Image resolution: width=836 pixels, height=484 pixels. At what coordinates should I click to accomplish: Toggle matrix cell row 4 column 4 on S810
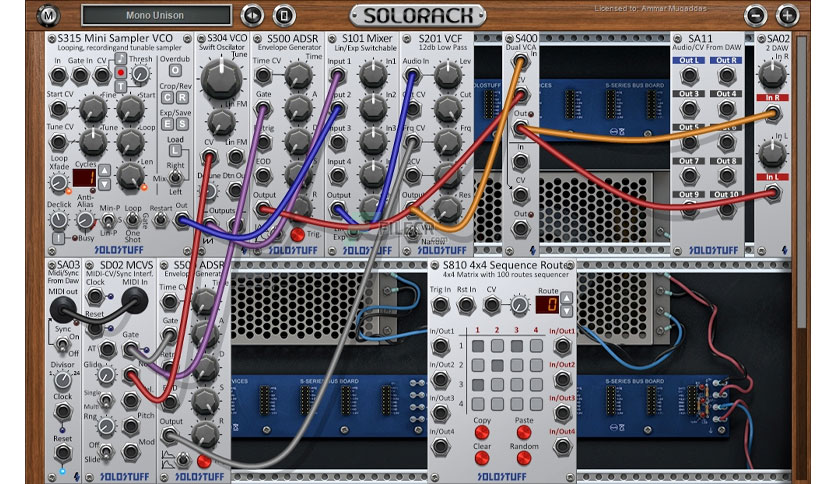click(536, 404)
